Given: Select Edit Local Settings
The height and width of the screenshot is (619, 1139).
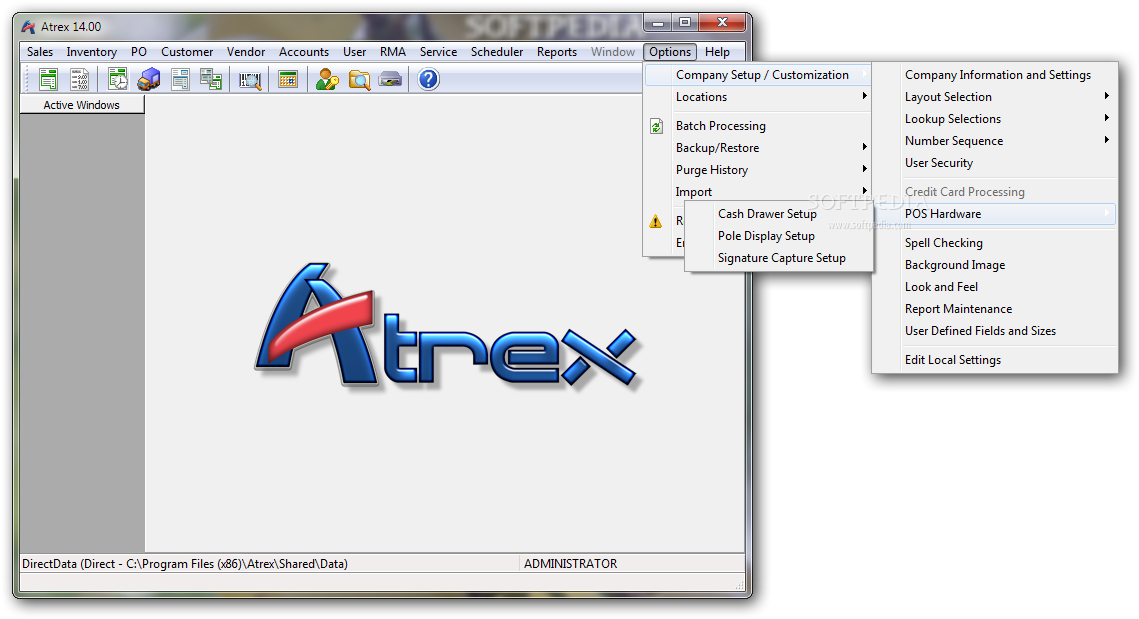Looking at the screenshot, I should (994, 360).
